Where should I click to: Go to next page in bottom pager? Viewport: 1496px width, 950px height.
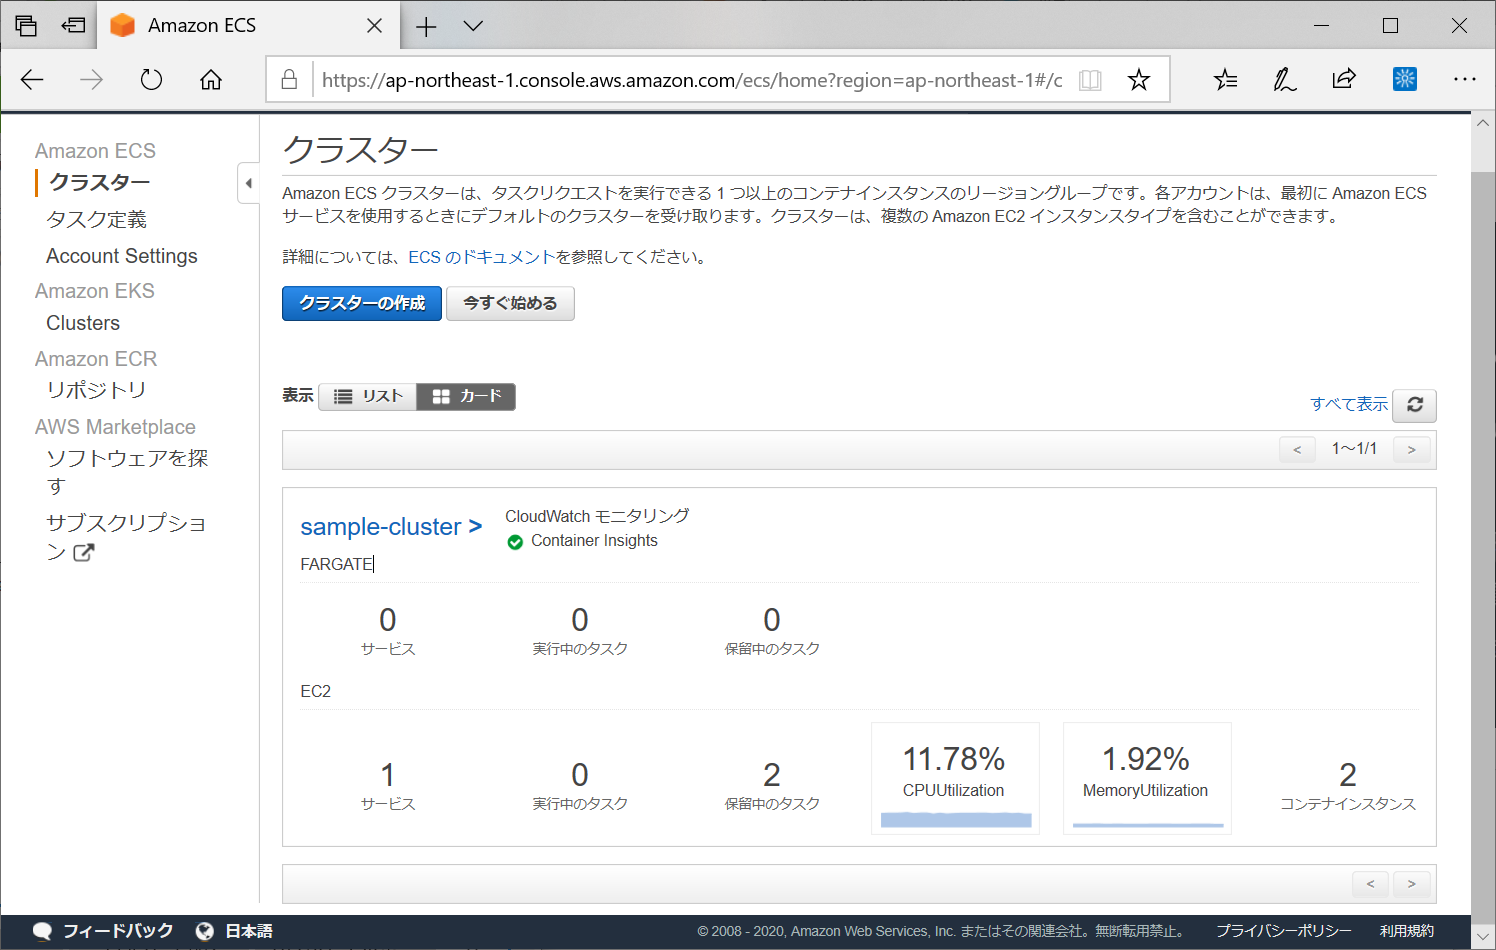pos(1412,884)
